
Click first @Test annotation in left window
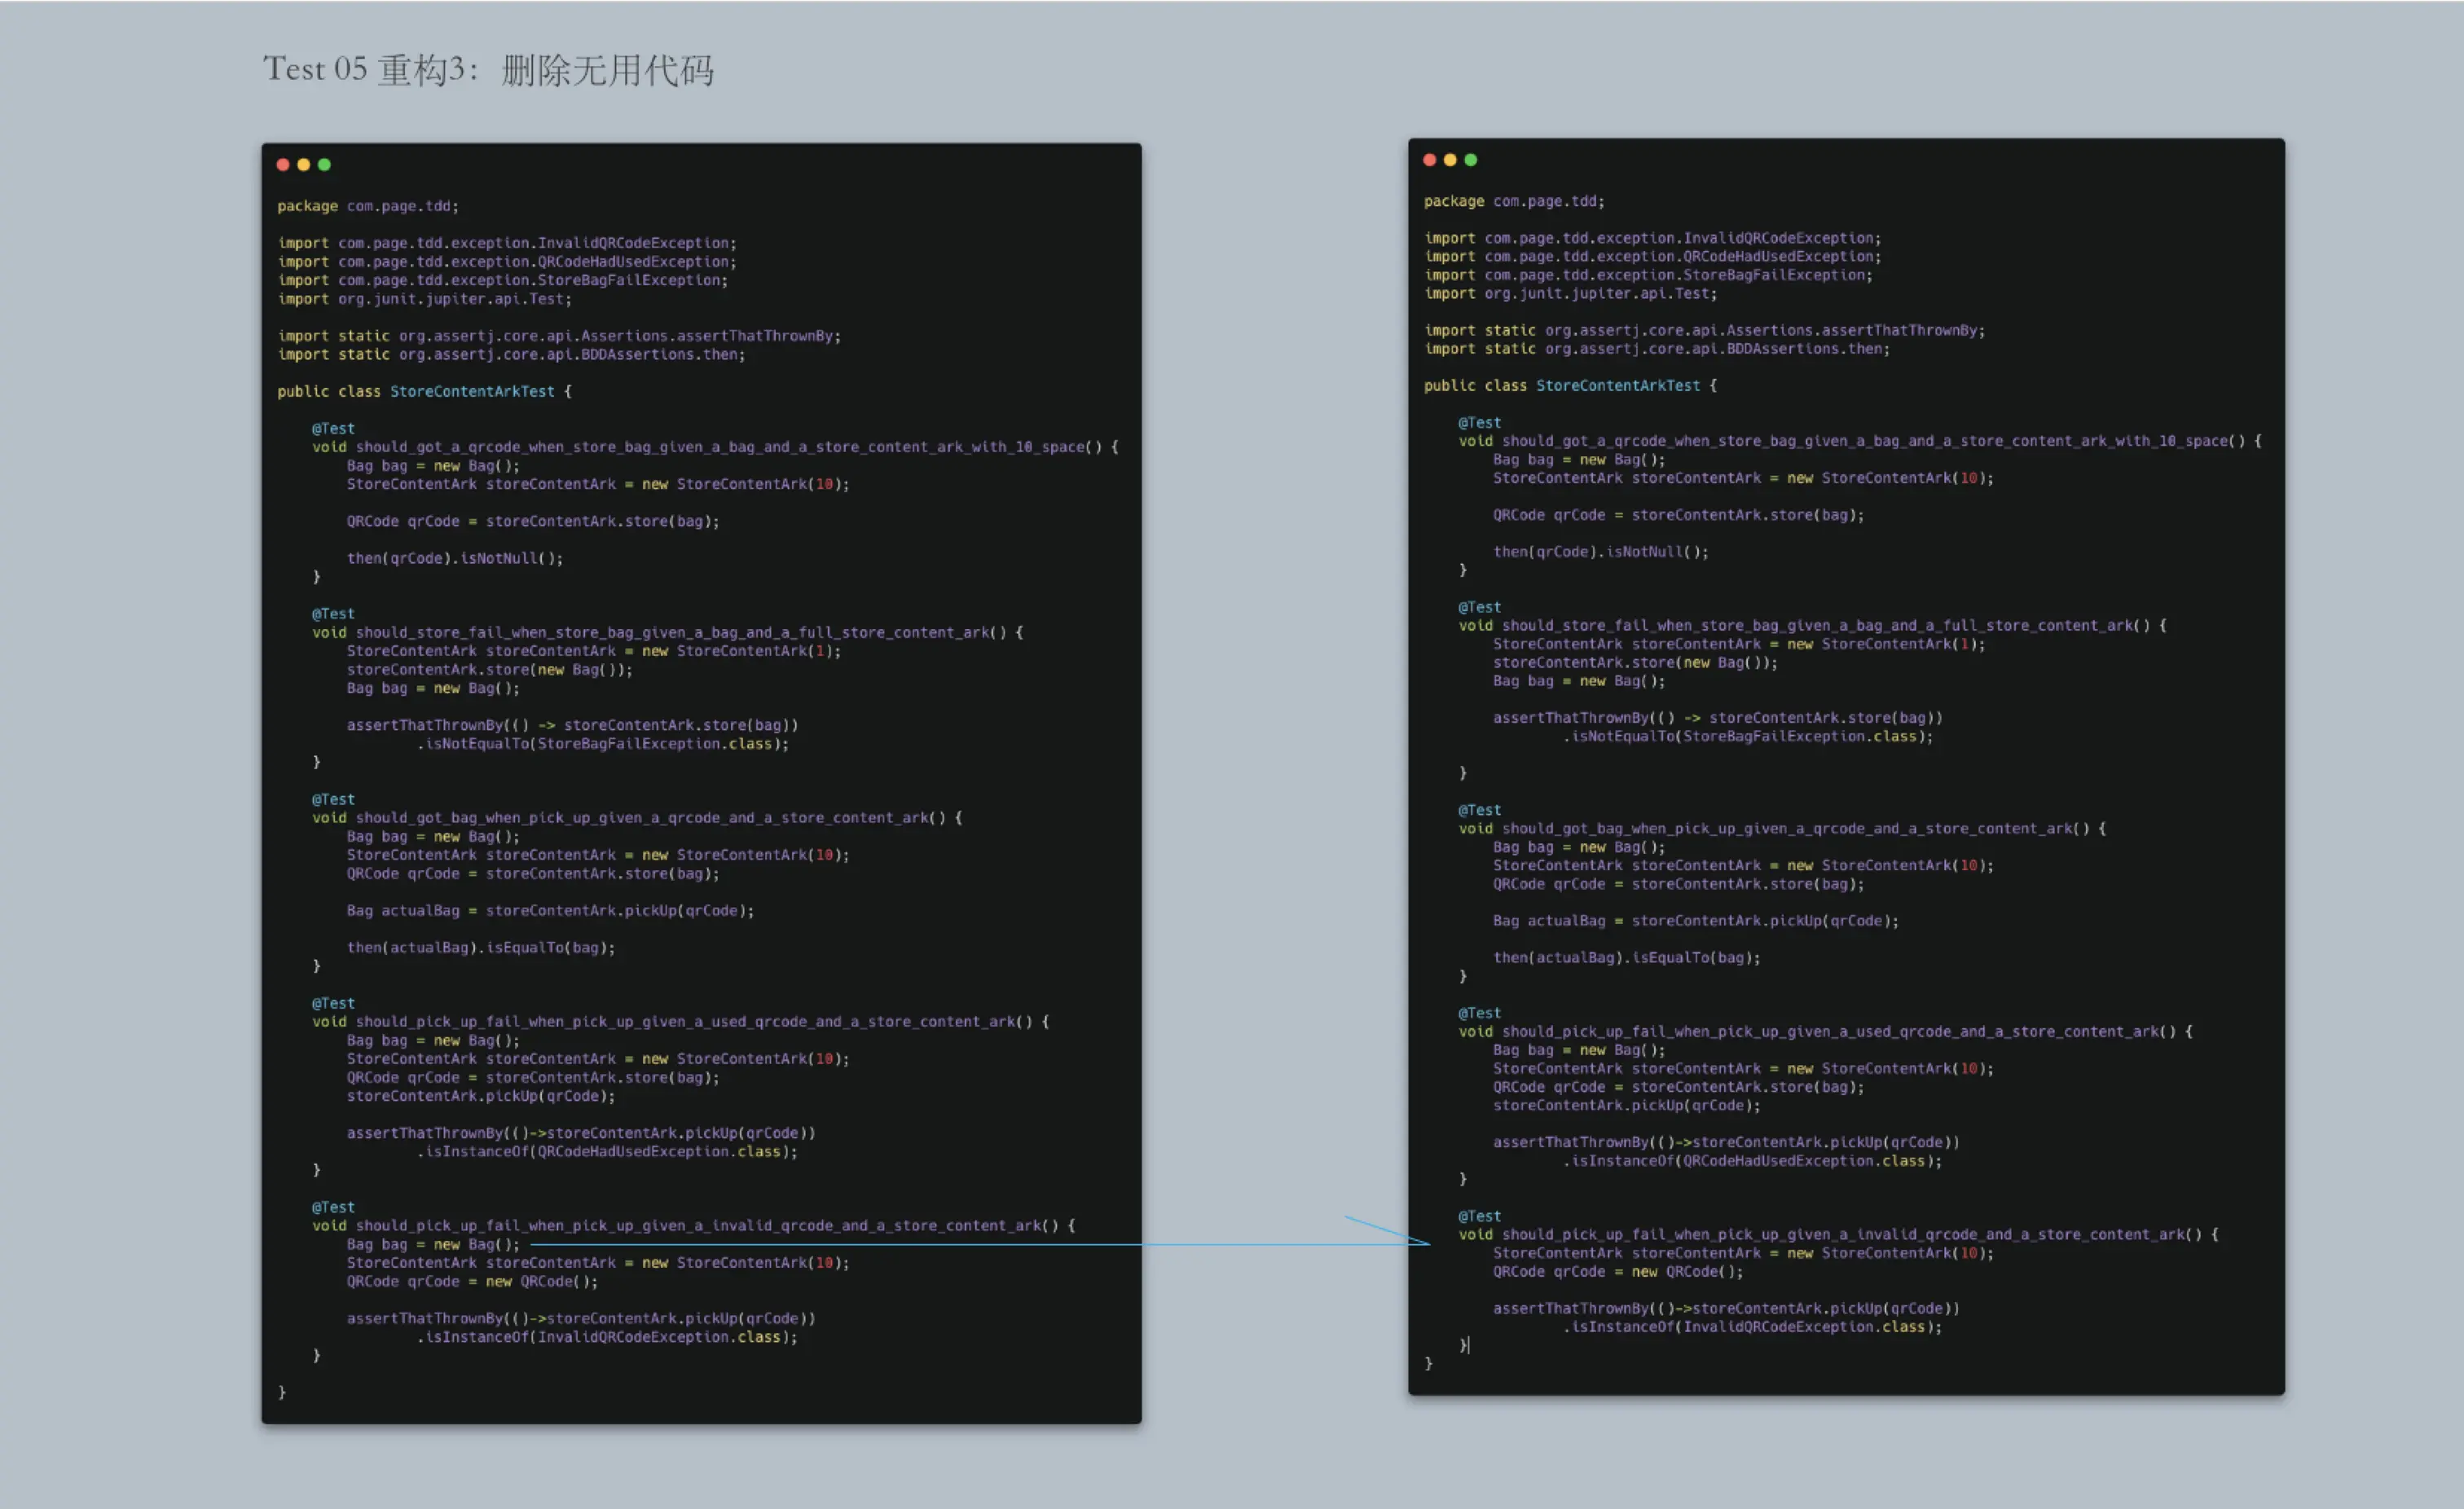pyautogui.click(x=333, y=428)
